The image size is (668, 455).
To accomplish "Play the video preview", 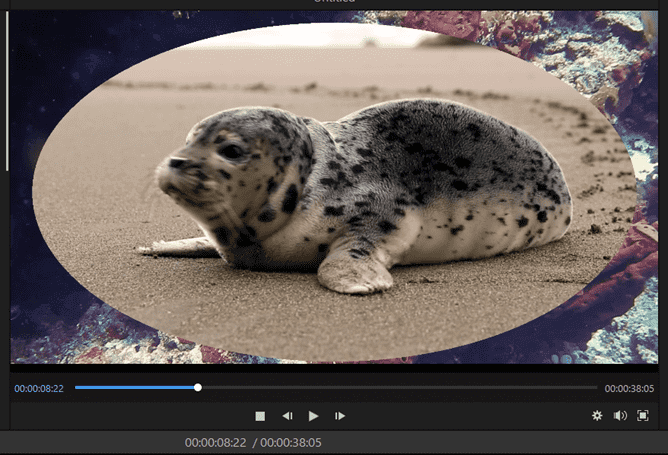I will click(x=313, y=416).
